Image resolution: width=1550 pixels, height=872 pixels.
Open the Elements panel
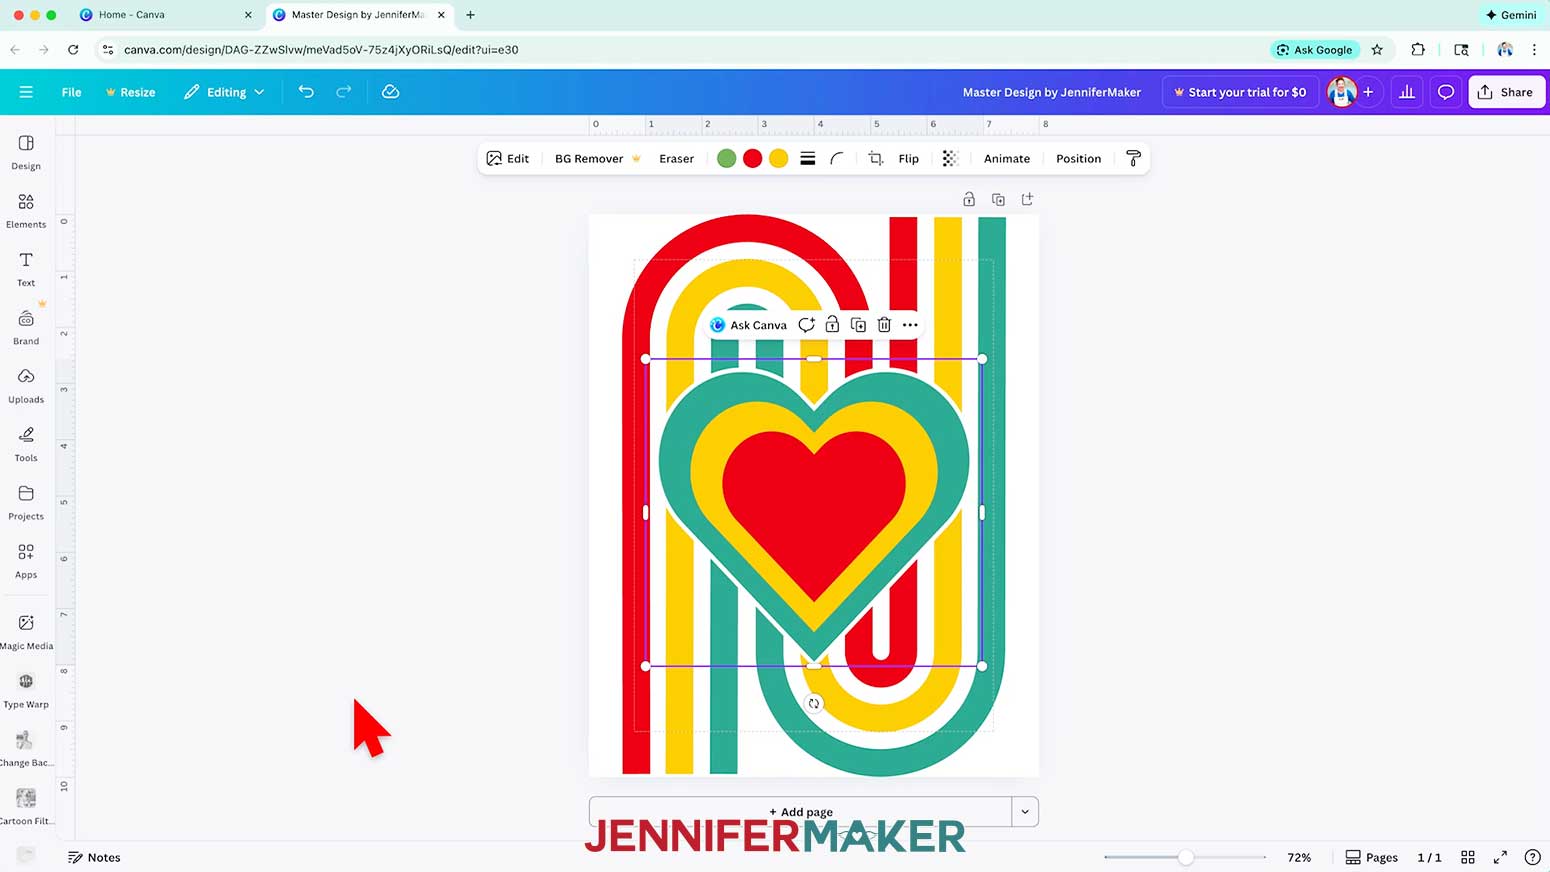26,211
